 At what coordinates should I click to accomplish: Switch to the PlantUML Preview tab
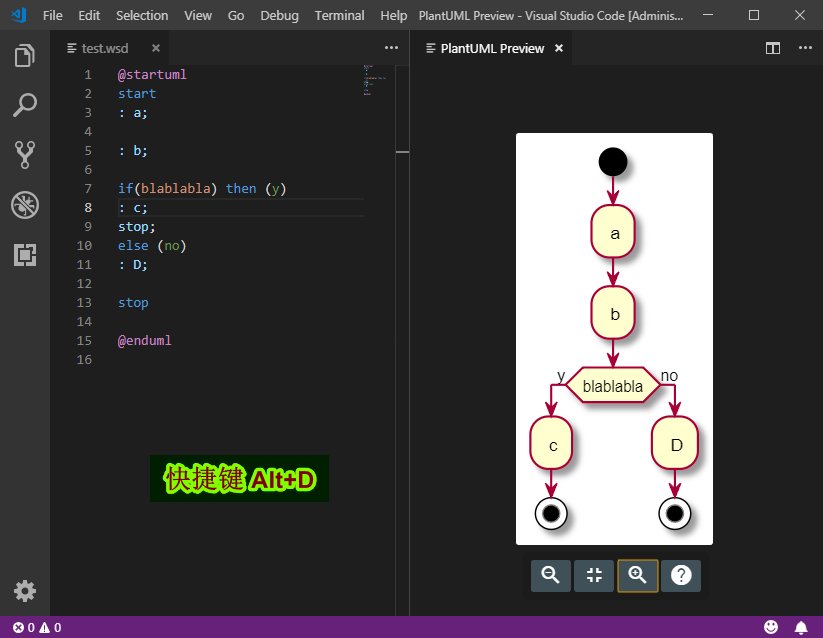pyautogui.click(x=492, y=48)
